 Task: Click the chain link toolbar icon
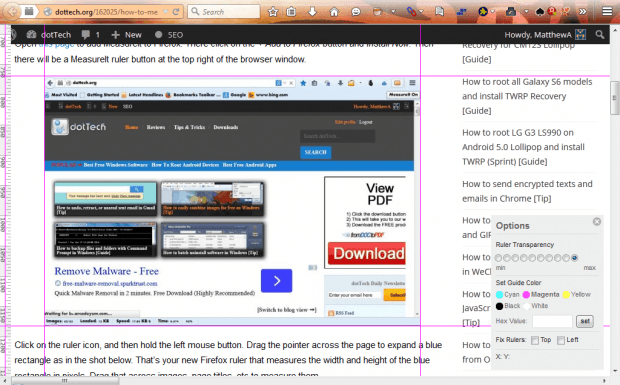[412, 12]
